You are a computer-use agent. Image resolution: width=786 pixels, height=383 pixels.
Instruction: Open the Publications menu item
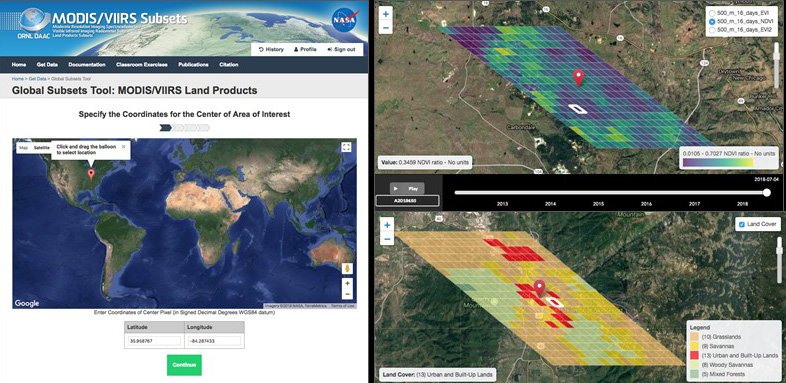click(193, 65)
